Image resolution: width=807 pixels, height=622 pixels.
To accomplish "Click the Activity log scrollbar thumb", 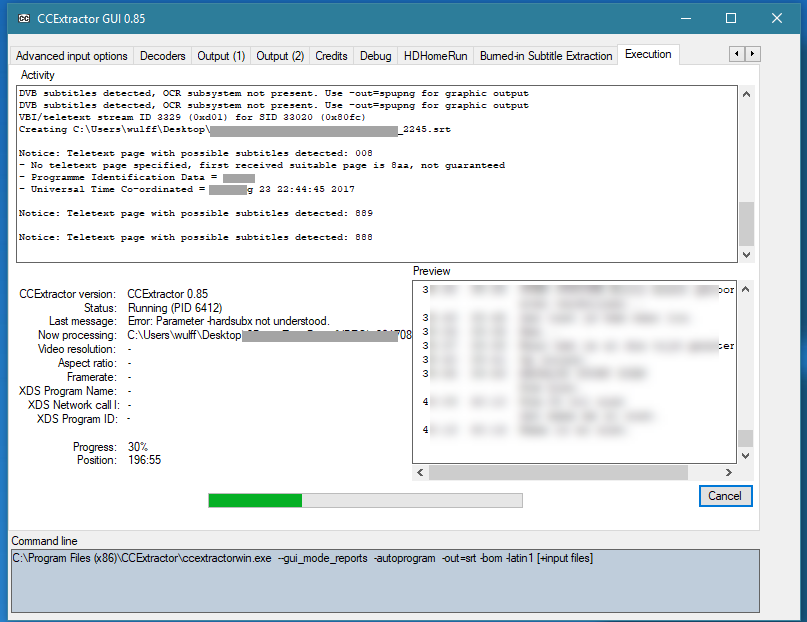I will click(747, 224).
